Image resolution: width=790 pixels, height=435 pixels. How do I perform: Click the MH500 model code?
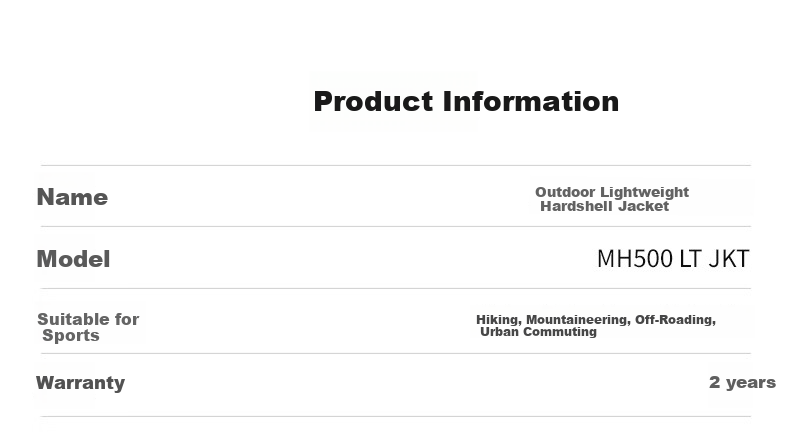[x=635, y=259]
